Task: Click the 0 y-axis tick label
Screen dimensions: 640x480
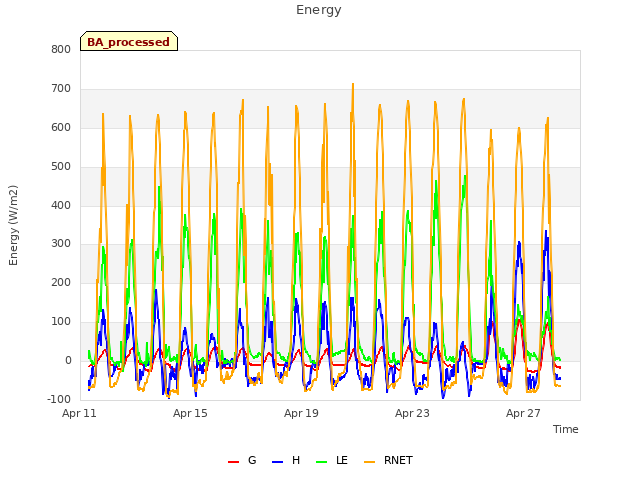Action: pyautogui.click(x=68, y=360)
